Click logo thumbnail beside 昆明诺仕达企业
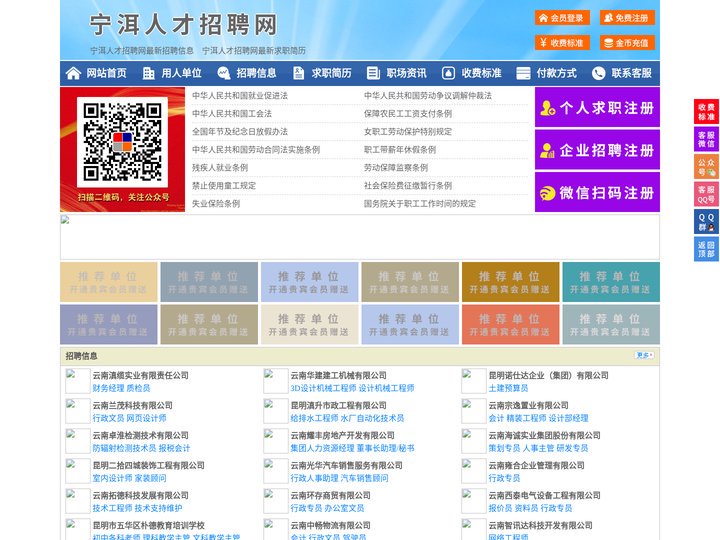 click(x=473, y=381)
